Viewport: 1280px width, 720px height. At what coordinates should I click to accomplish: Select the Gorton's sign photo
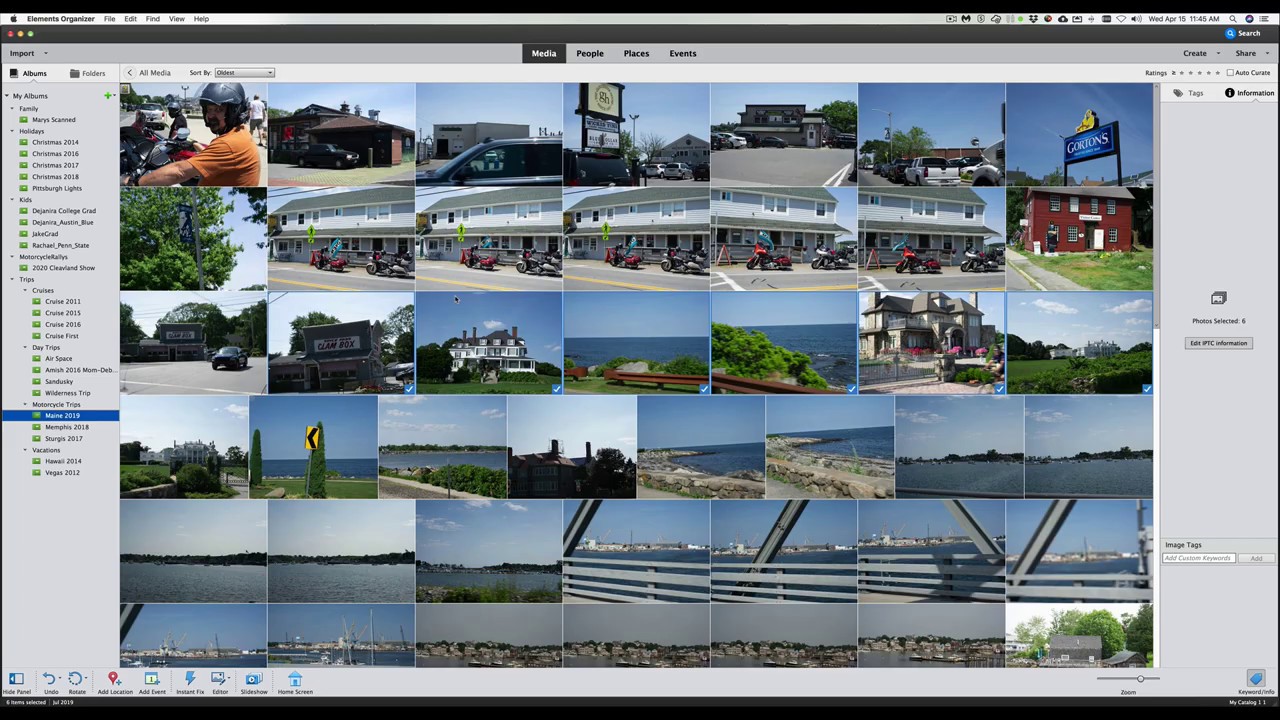1079,134
